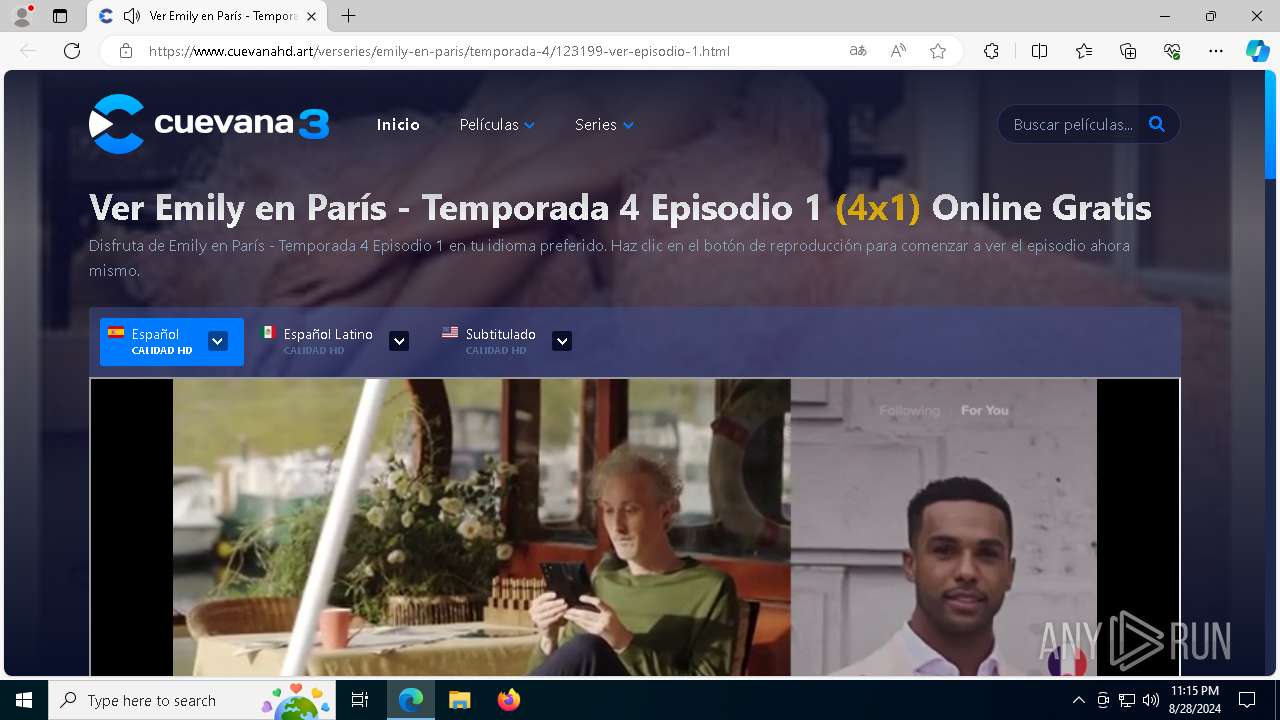Click the video player frame

click(635, 527)
